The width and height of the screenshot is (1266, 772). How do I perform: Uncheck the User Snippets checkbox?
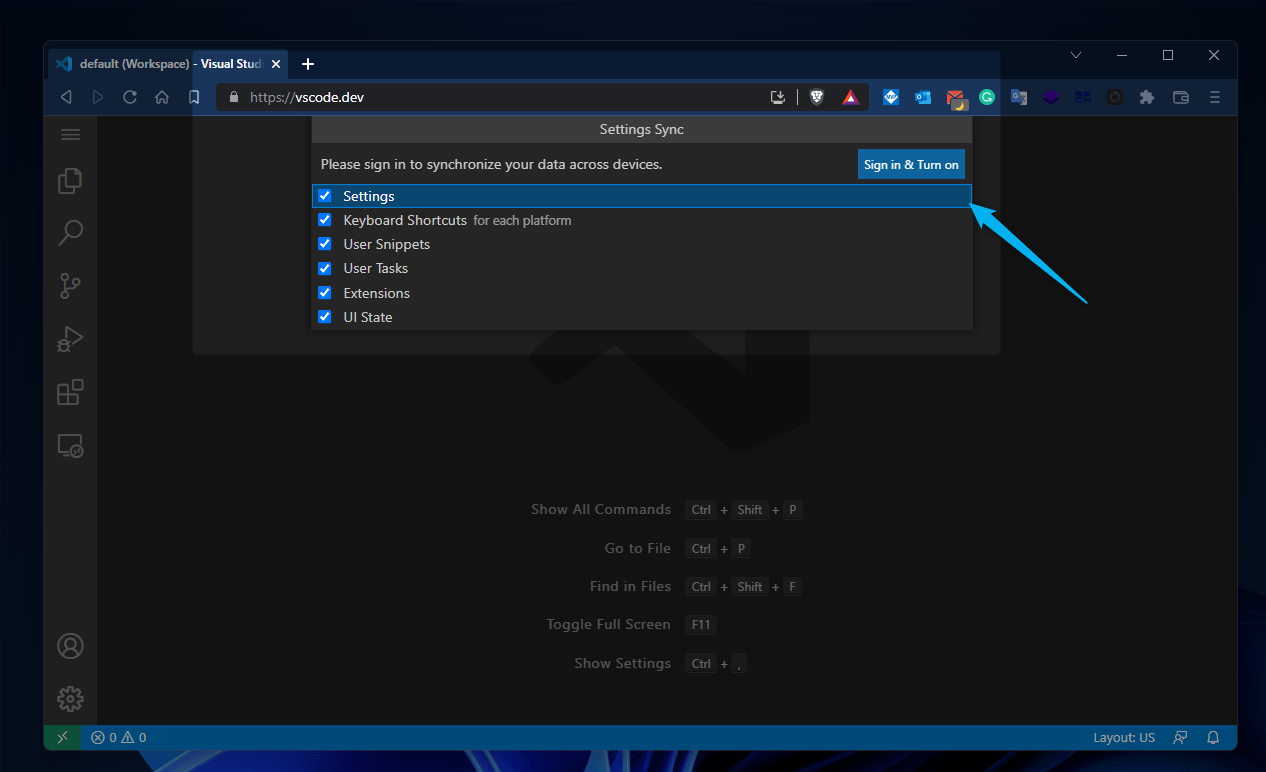click(324, 244)
